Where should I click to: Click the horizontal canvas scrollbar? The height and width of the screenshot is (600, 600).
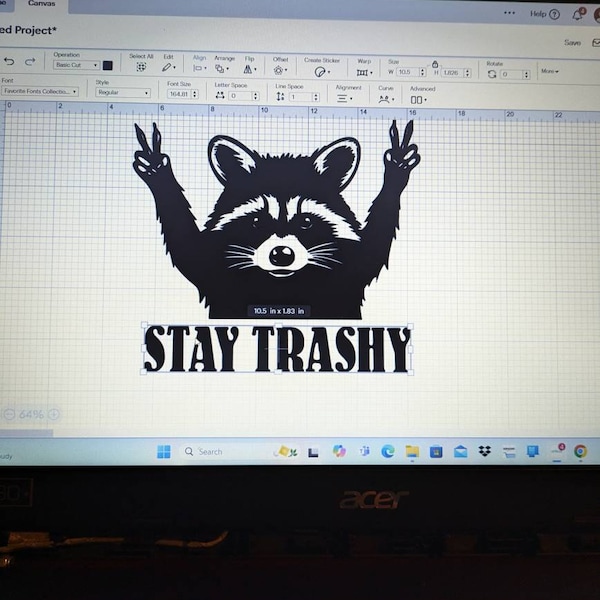click(x=26, y=433)
